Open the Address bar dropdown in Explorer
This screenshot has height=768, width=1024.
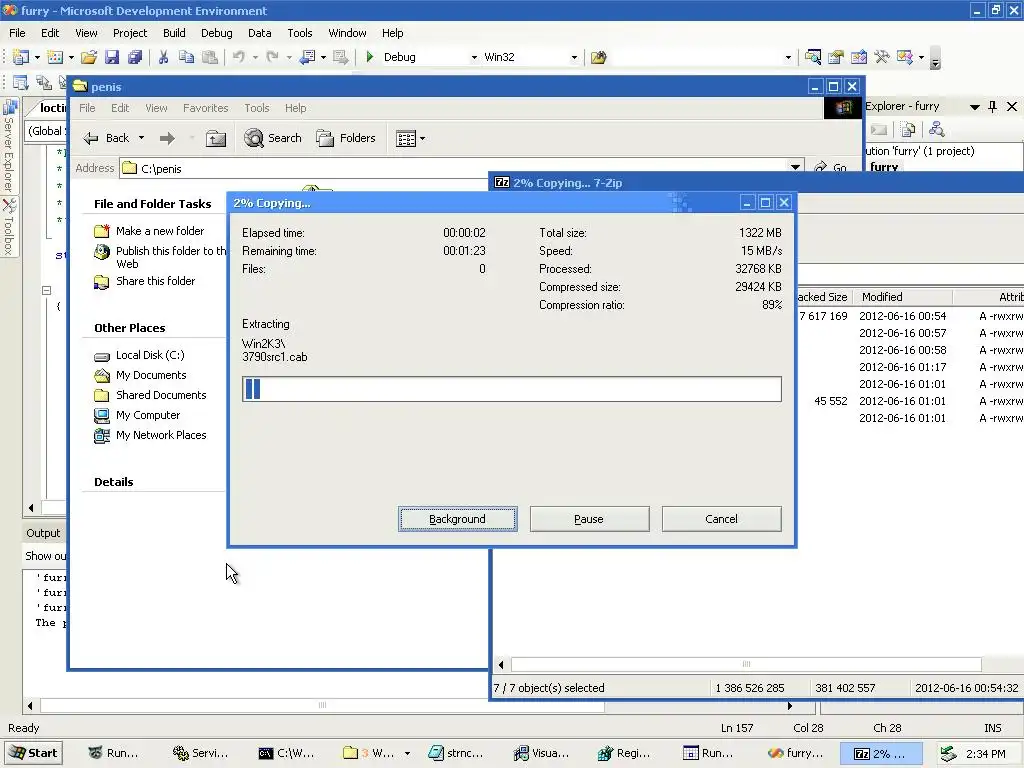pos(795,168)
